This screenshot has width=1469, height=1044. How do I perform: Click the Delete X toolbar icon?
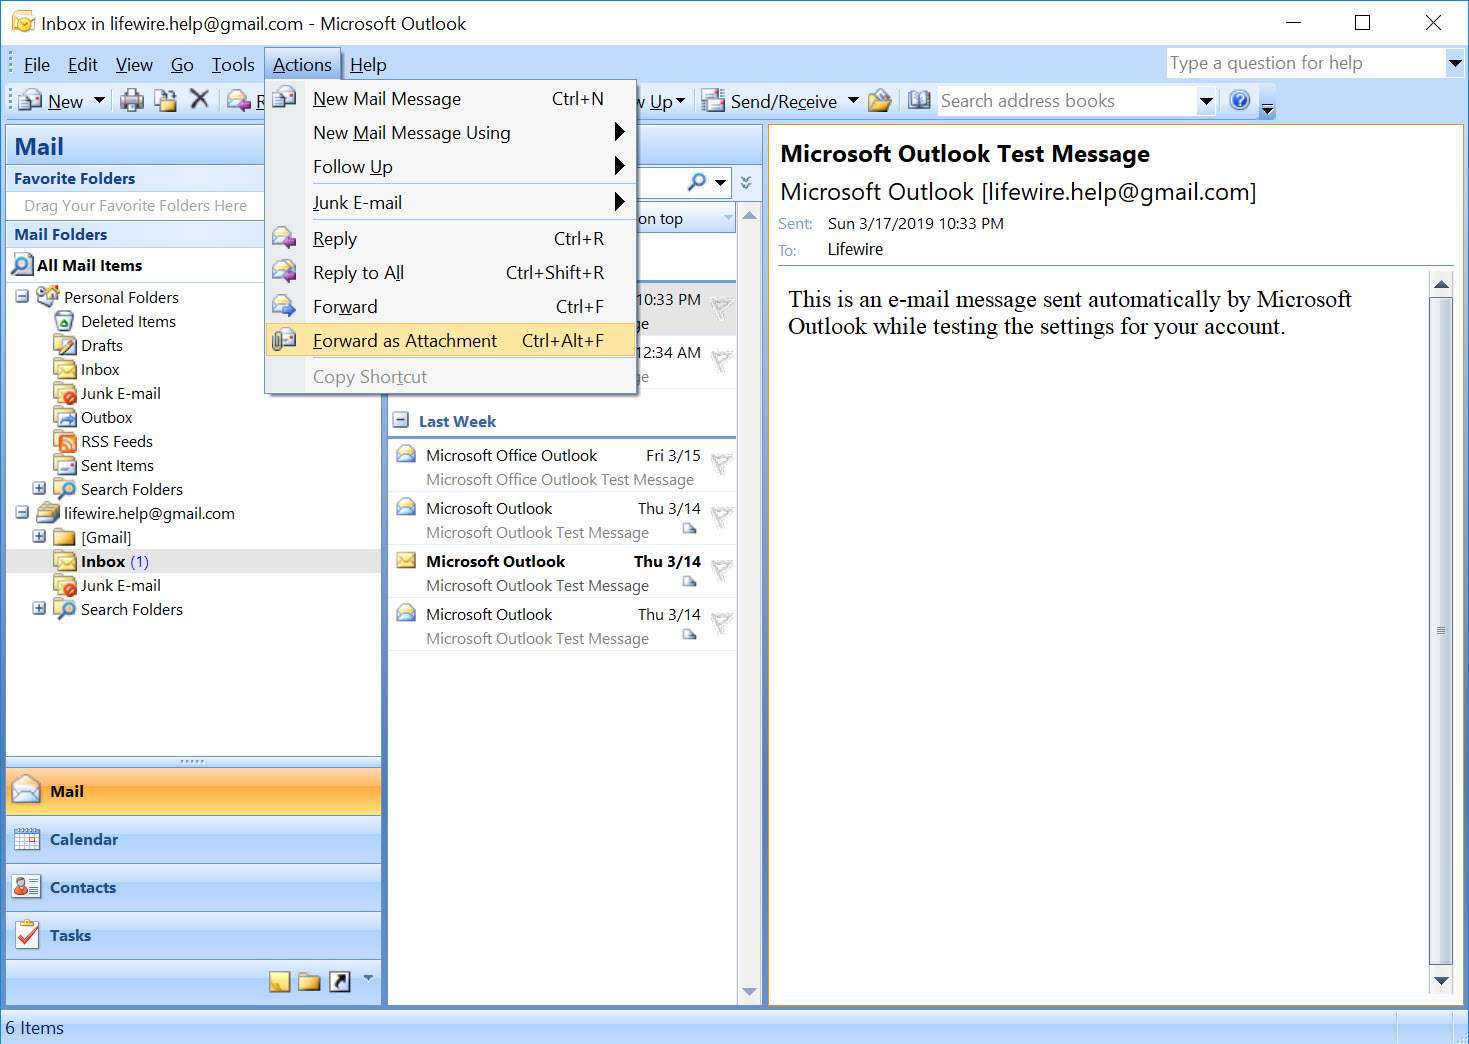pos(199,99)
